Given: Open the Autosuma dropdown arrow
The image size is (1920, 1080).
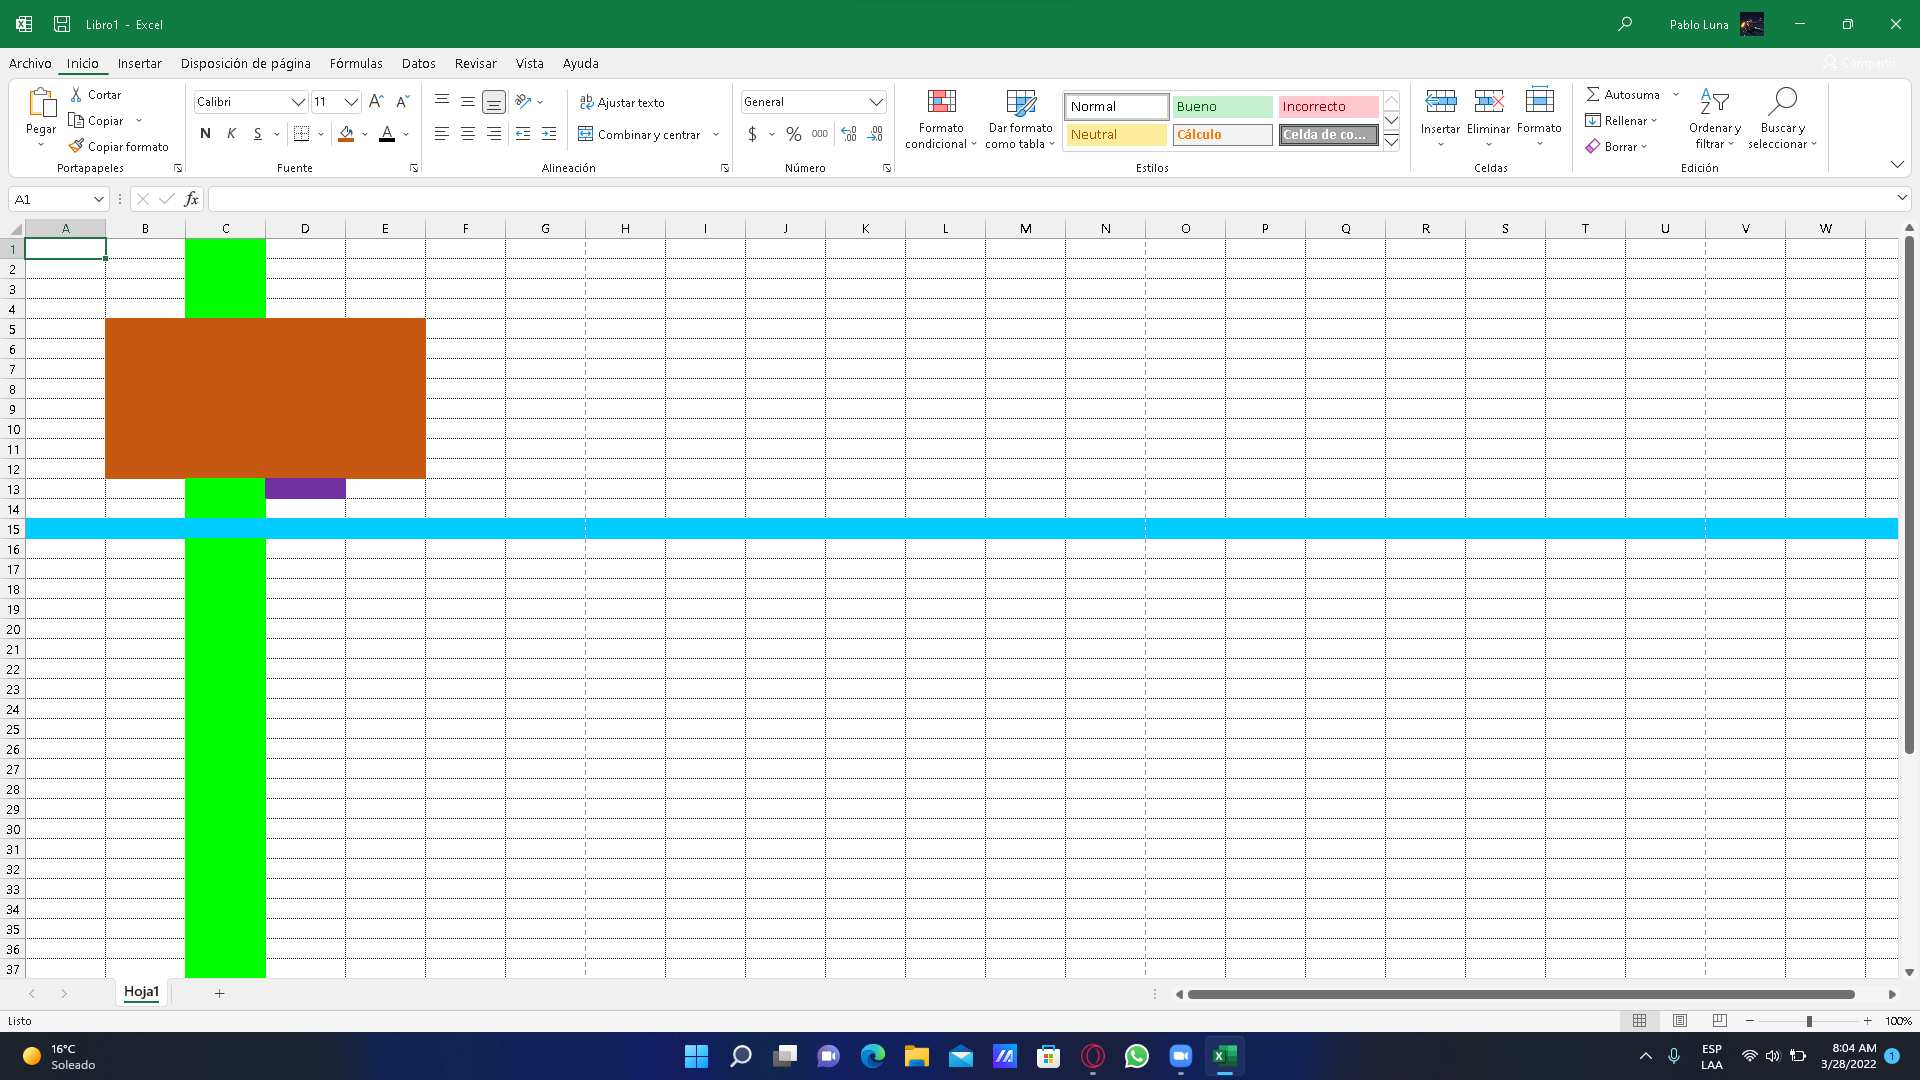Looking at the screenshot, I should click(x=1676, y=94).
